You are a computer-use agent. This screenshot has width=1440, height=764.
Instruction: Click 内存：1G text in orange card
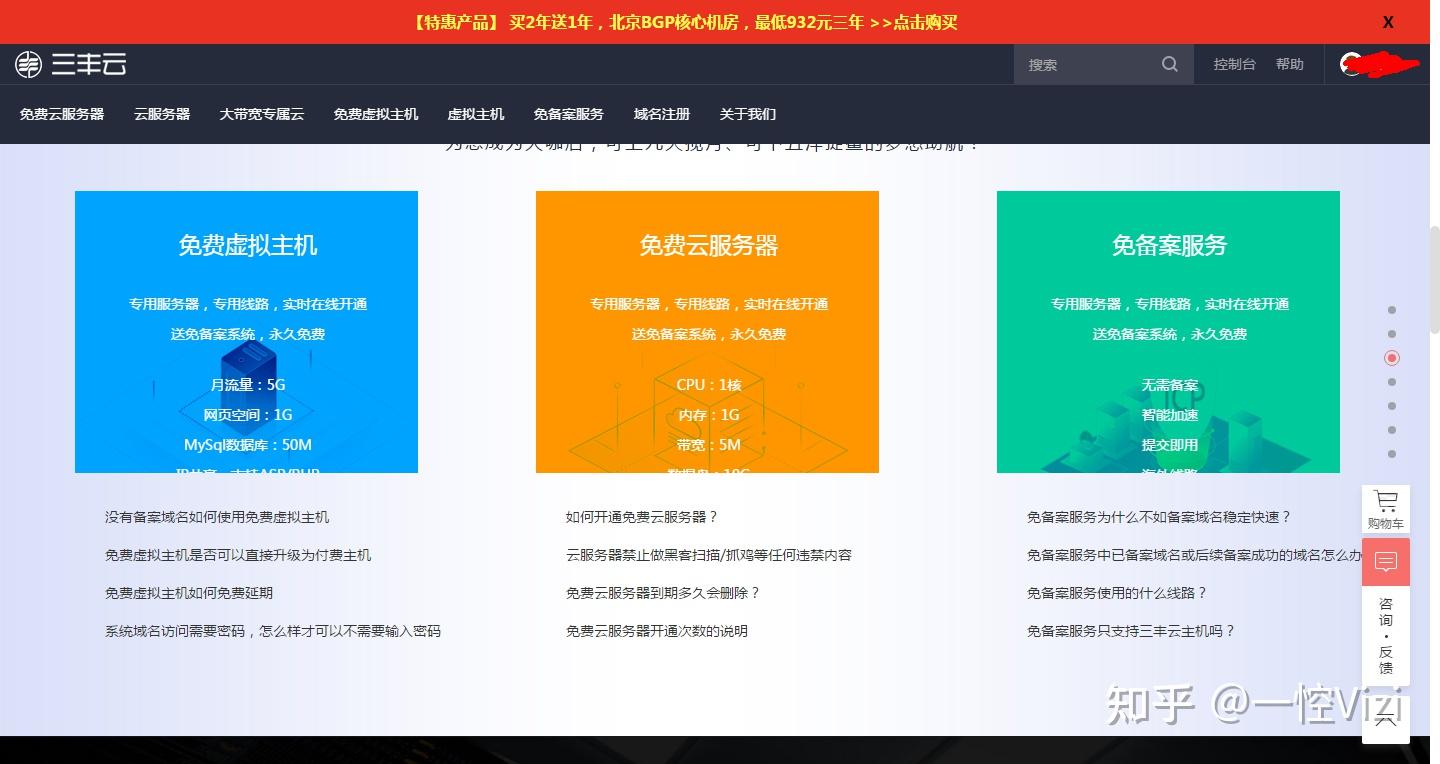point(709,414)
